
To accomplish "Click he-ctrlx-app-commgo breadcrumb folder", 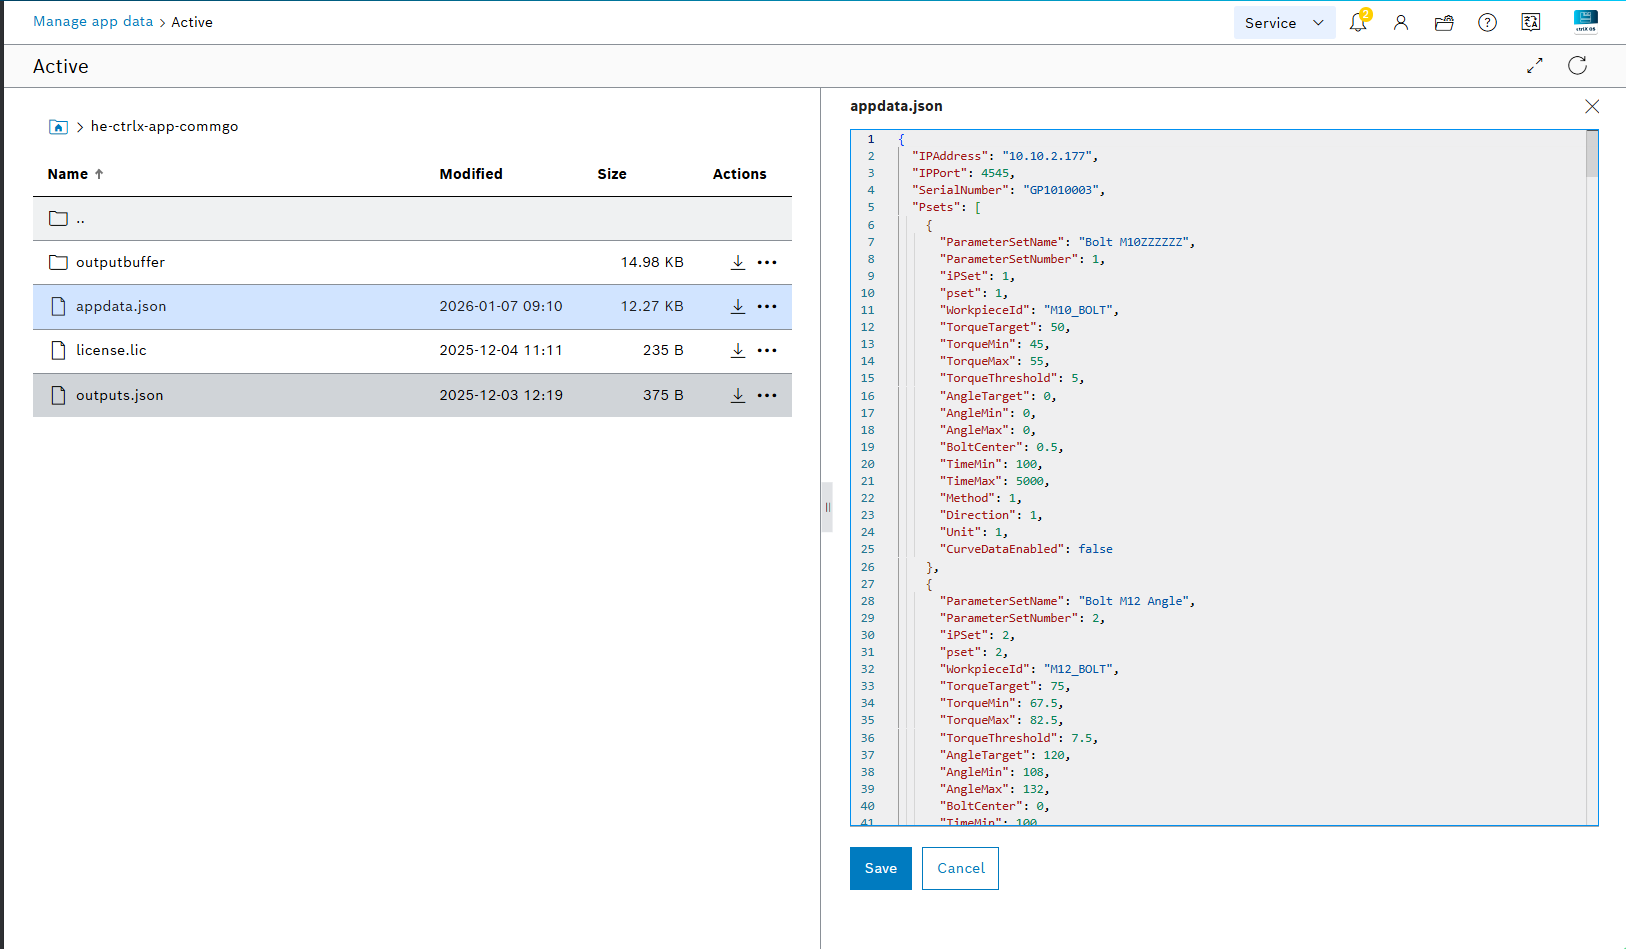I will coord(164,127).
